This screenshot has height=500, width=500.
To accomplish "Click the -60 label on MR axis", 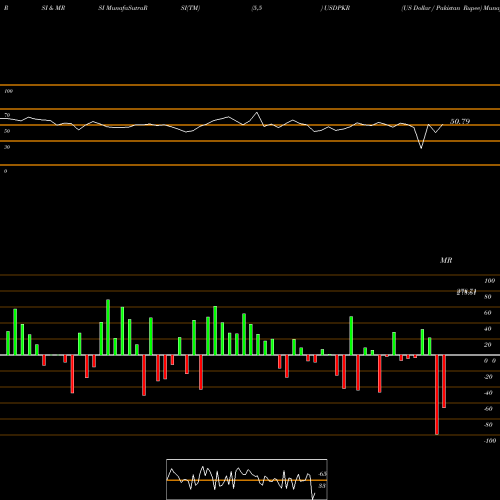I will pos(488,409).
